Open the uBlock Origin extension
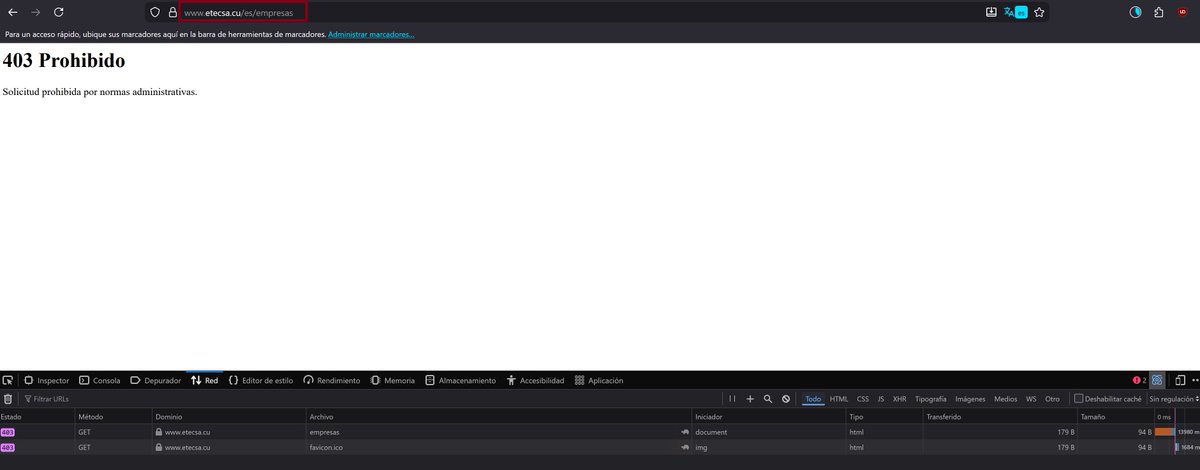Screen dimensions: 1200x470 point(1183,12)
